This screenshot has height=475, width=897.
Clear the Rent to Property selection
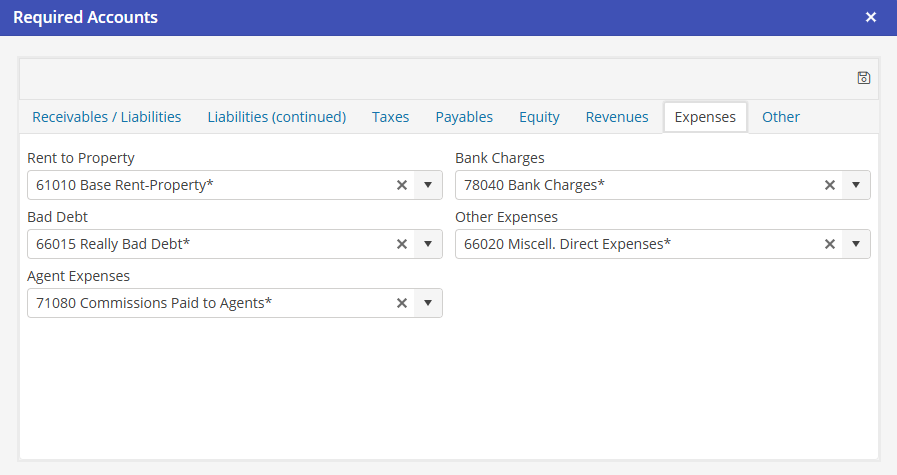pyautogui.click(x=402, y=185)
